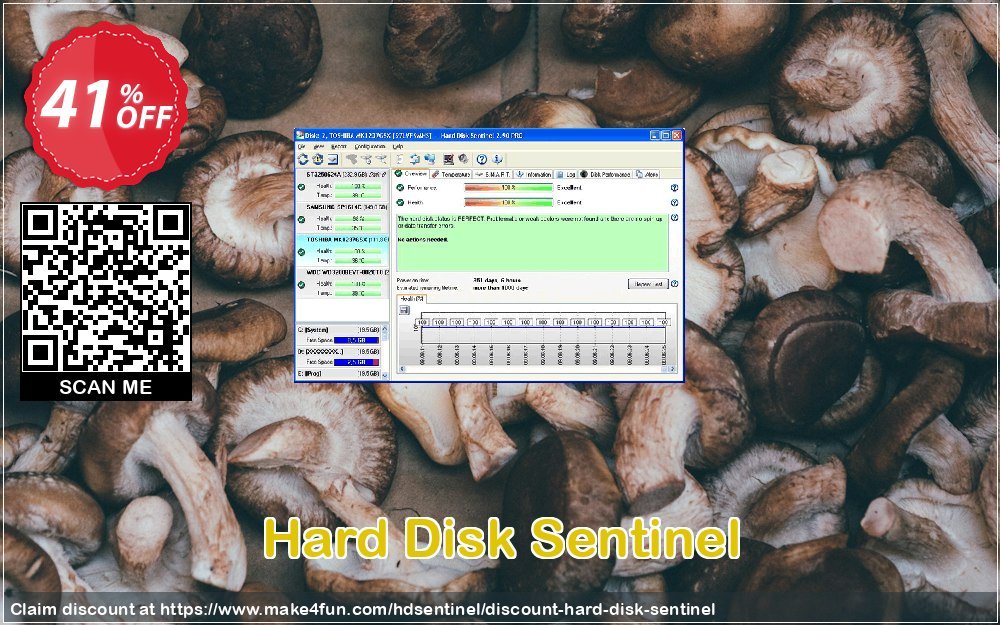Click the blue transfer arrows toolbar icon
Viewport: 1000px width, 625px height.
click(x=414, y=159)
